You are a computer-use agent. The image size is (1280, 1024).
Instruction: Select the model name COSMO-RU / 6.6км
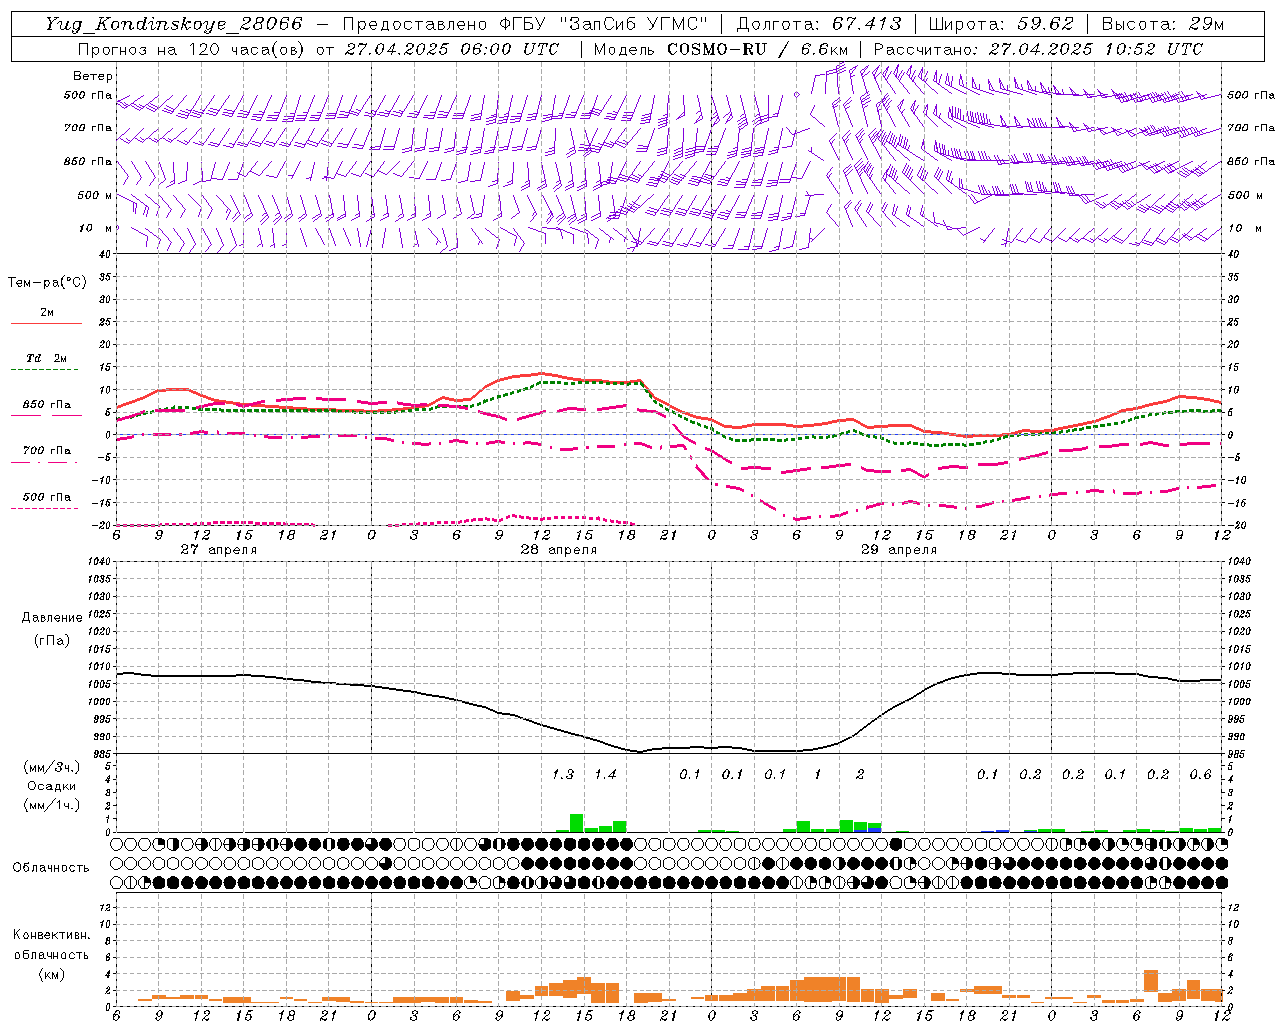(x=759, y=49)
